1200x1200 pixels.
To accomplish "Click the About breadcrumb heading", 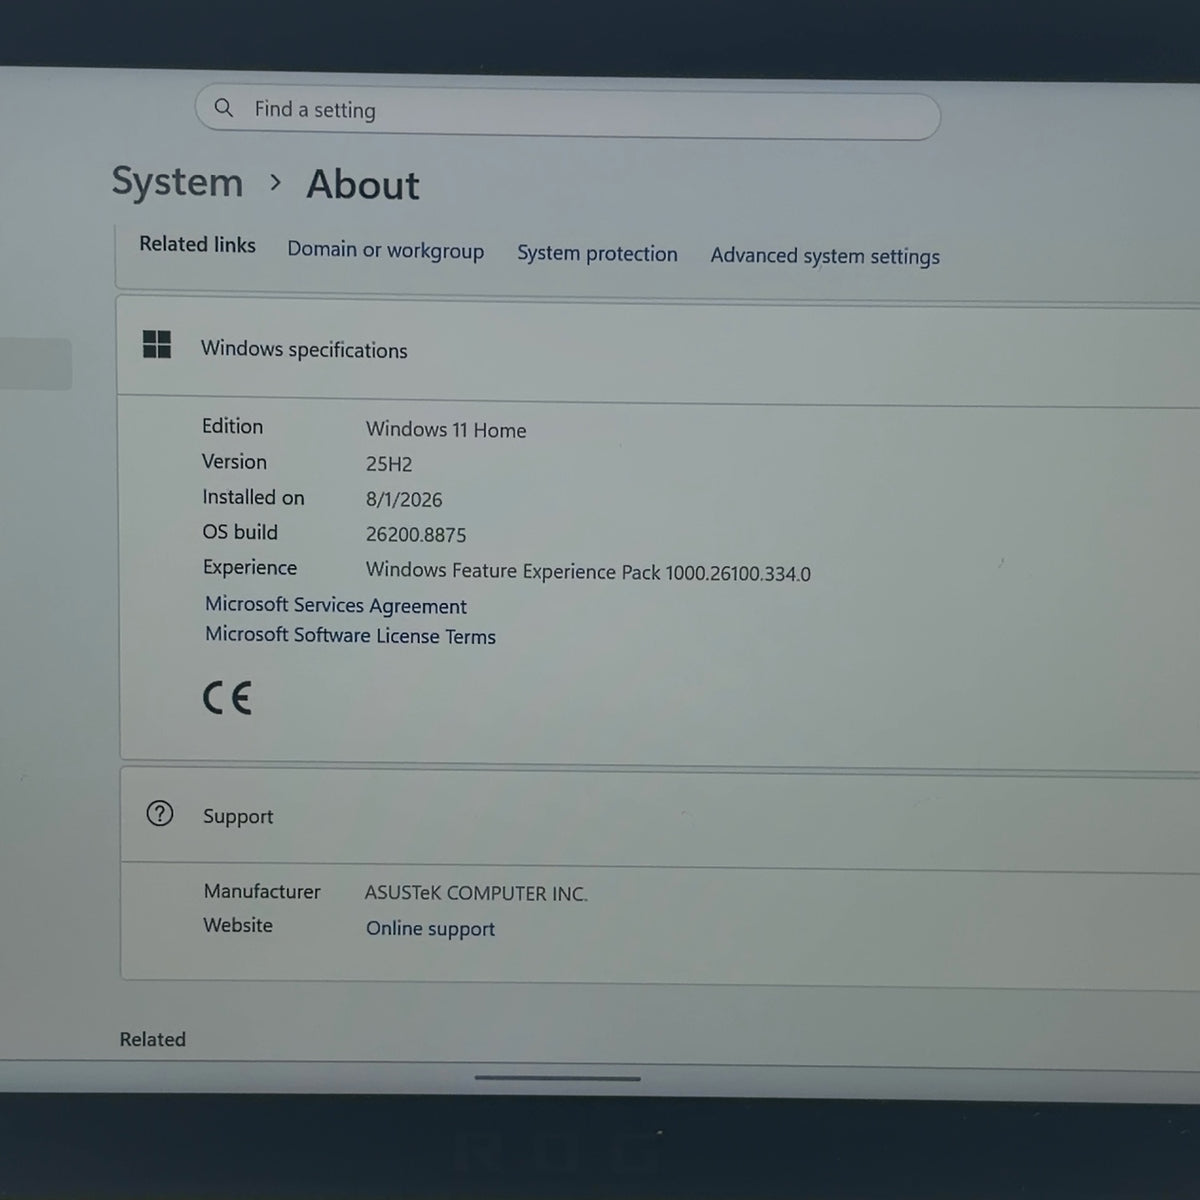I will [363, 185].
